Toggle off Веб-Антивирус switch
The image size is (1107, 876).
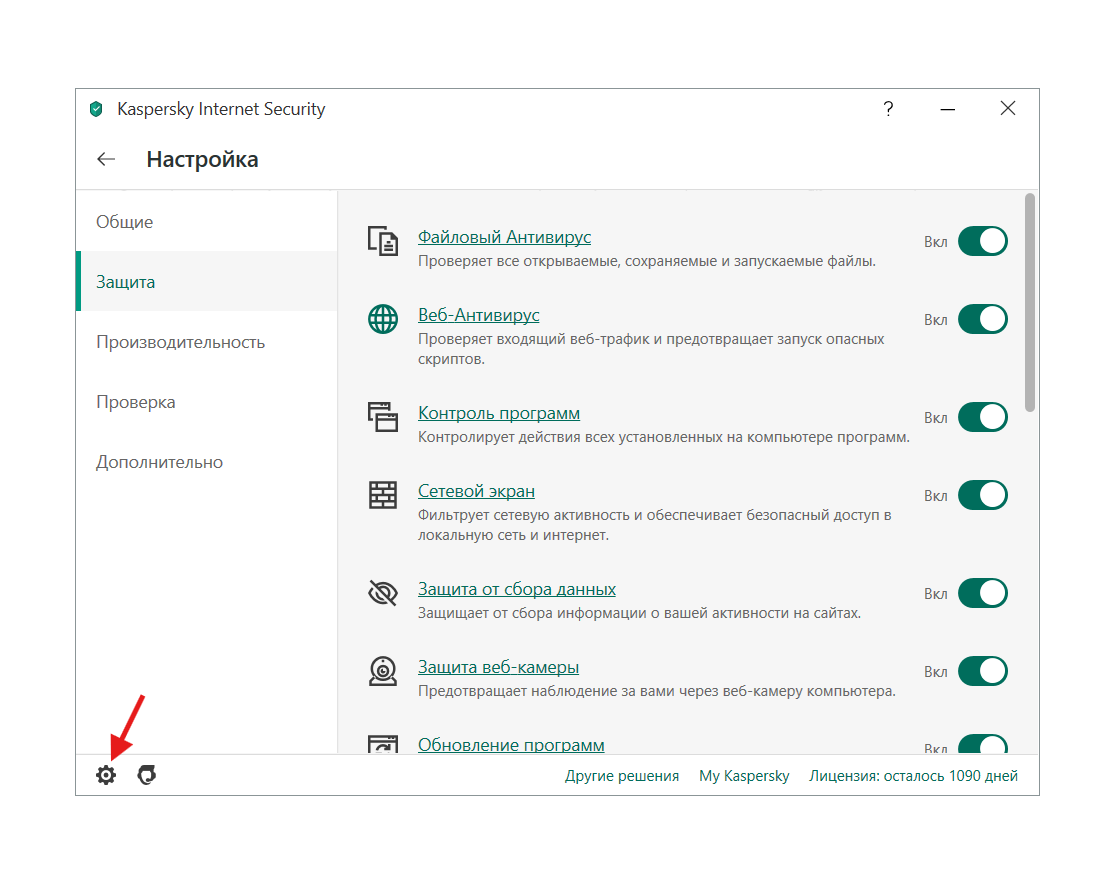(x=983, y=319)
